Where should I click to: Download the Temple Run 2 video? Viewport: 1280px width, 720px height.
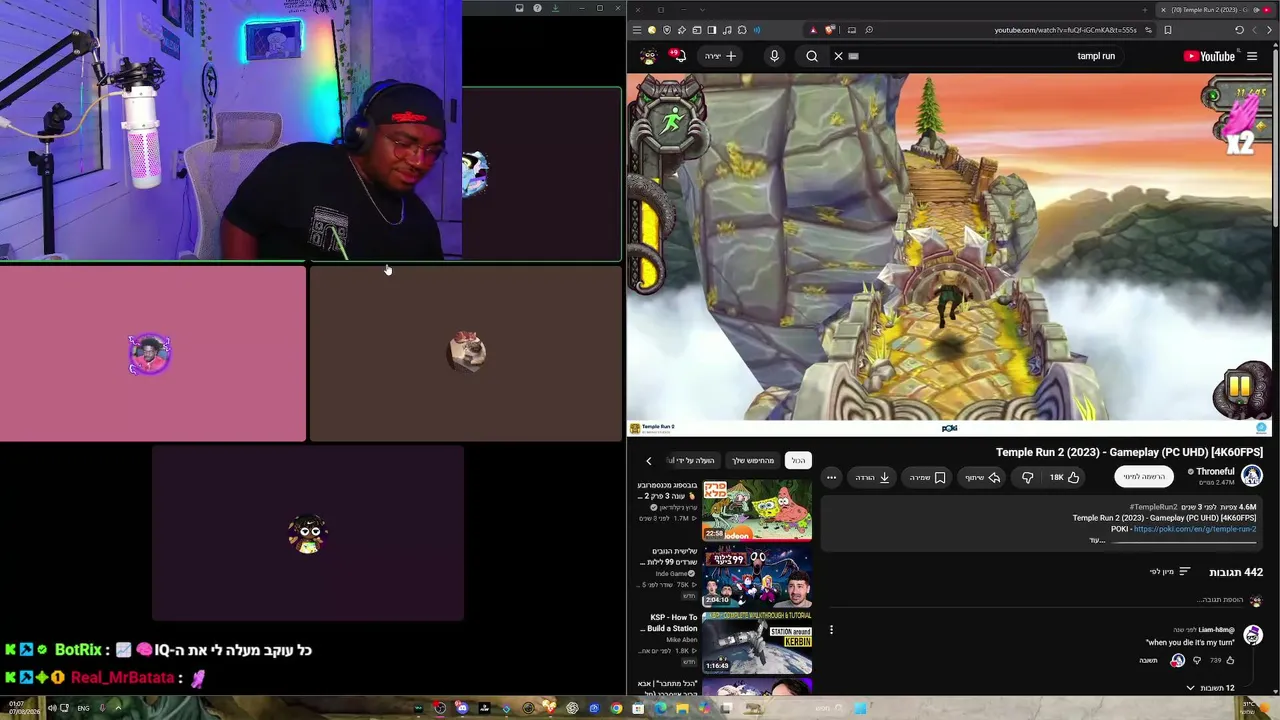872,477
